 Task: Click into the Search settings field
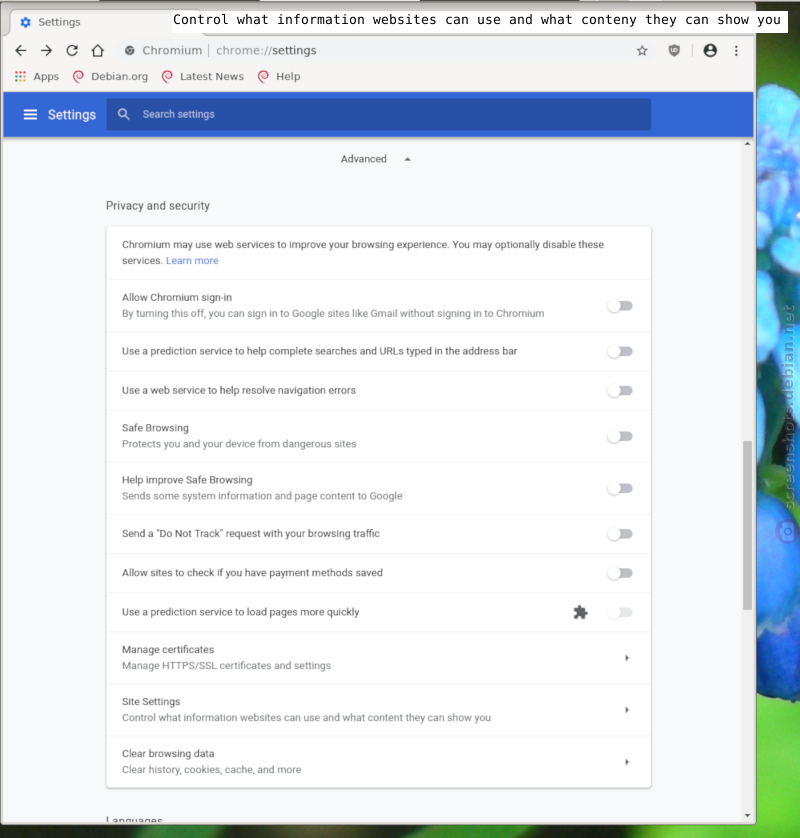tap(378, 114)
